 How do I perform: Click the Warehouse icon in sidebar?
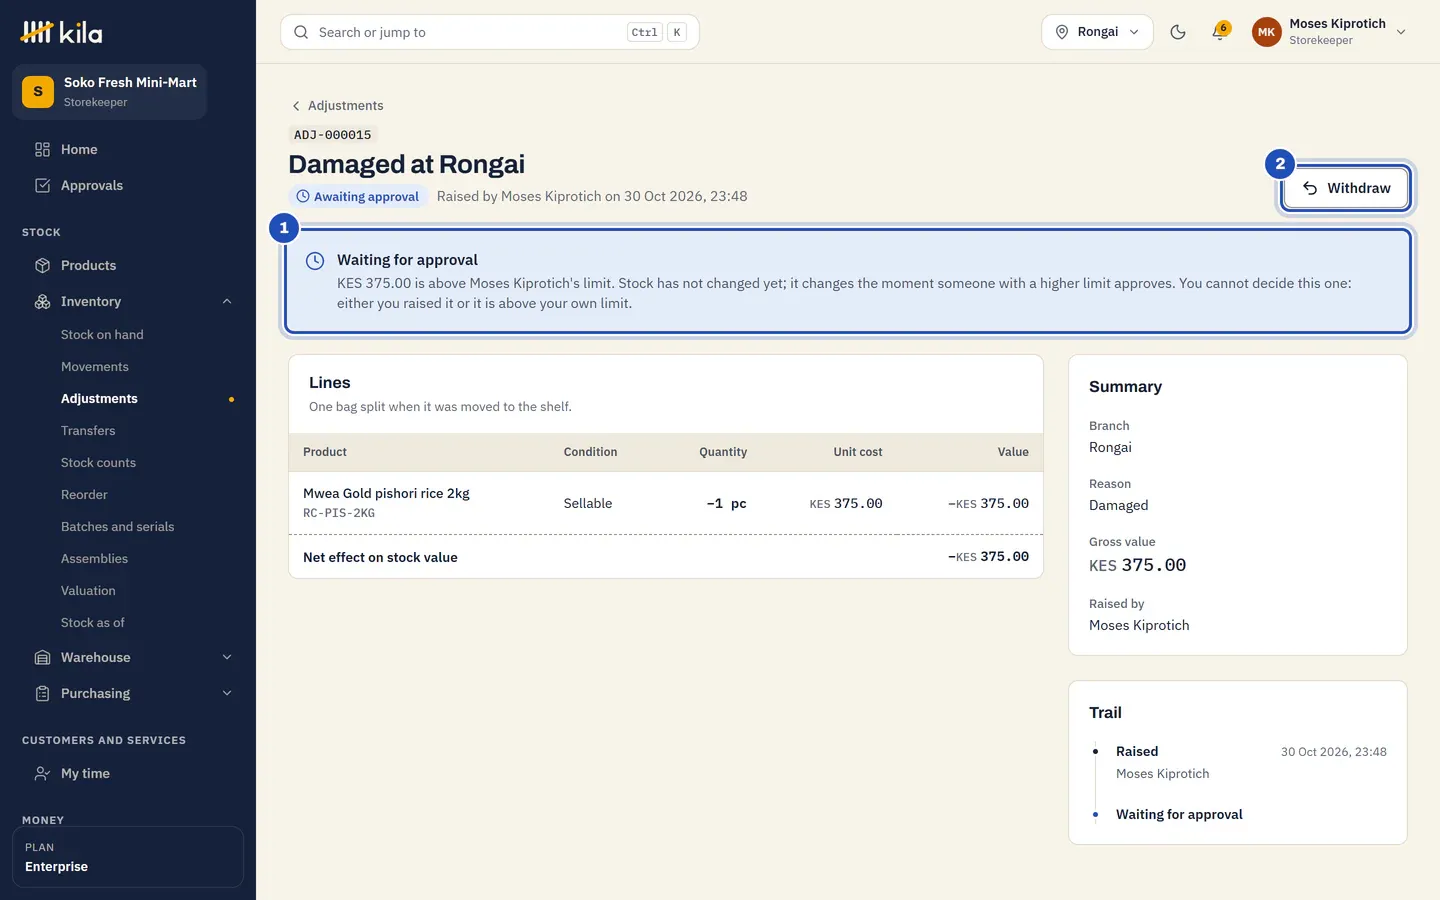[x=42, y=658]
